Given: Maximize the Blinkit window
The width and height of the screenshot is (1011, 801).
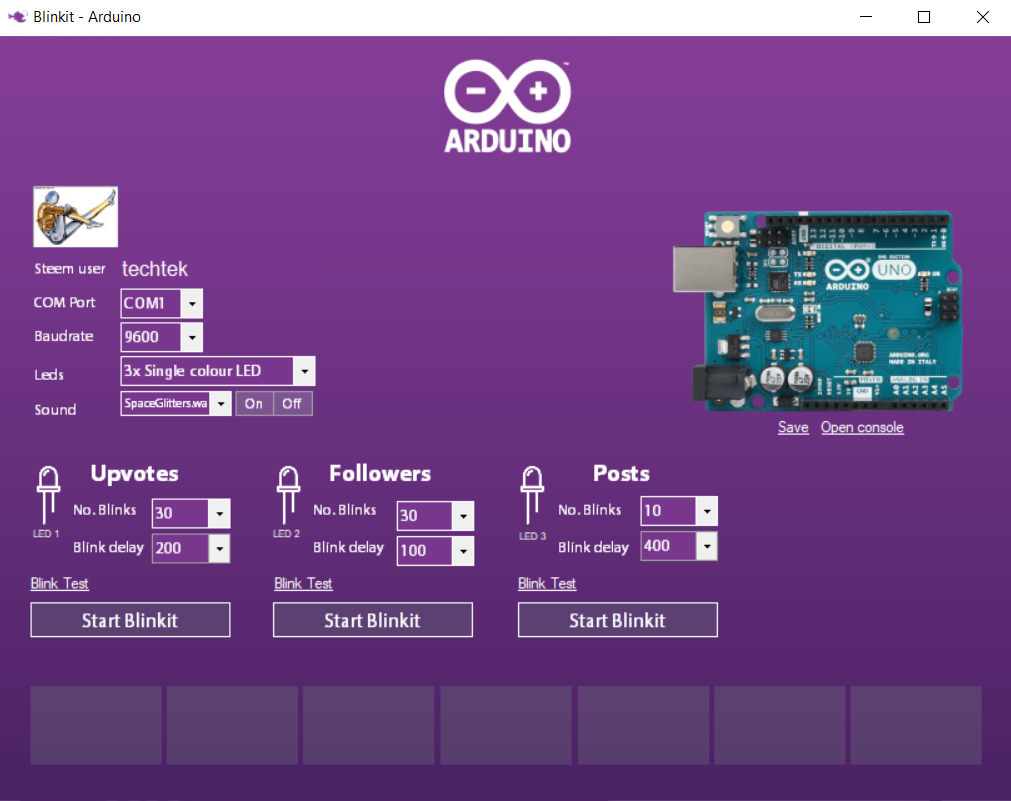Looking at the screenshot, I should click(924, 17).
